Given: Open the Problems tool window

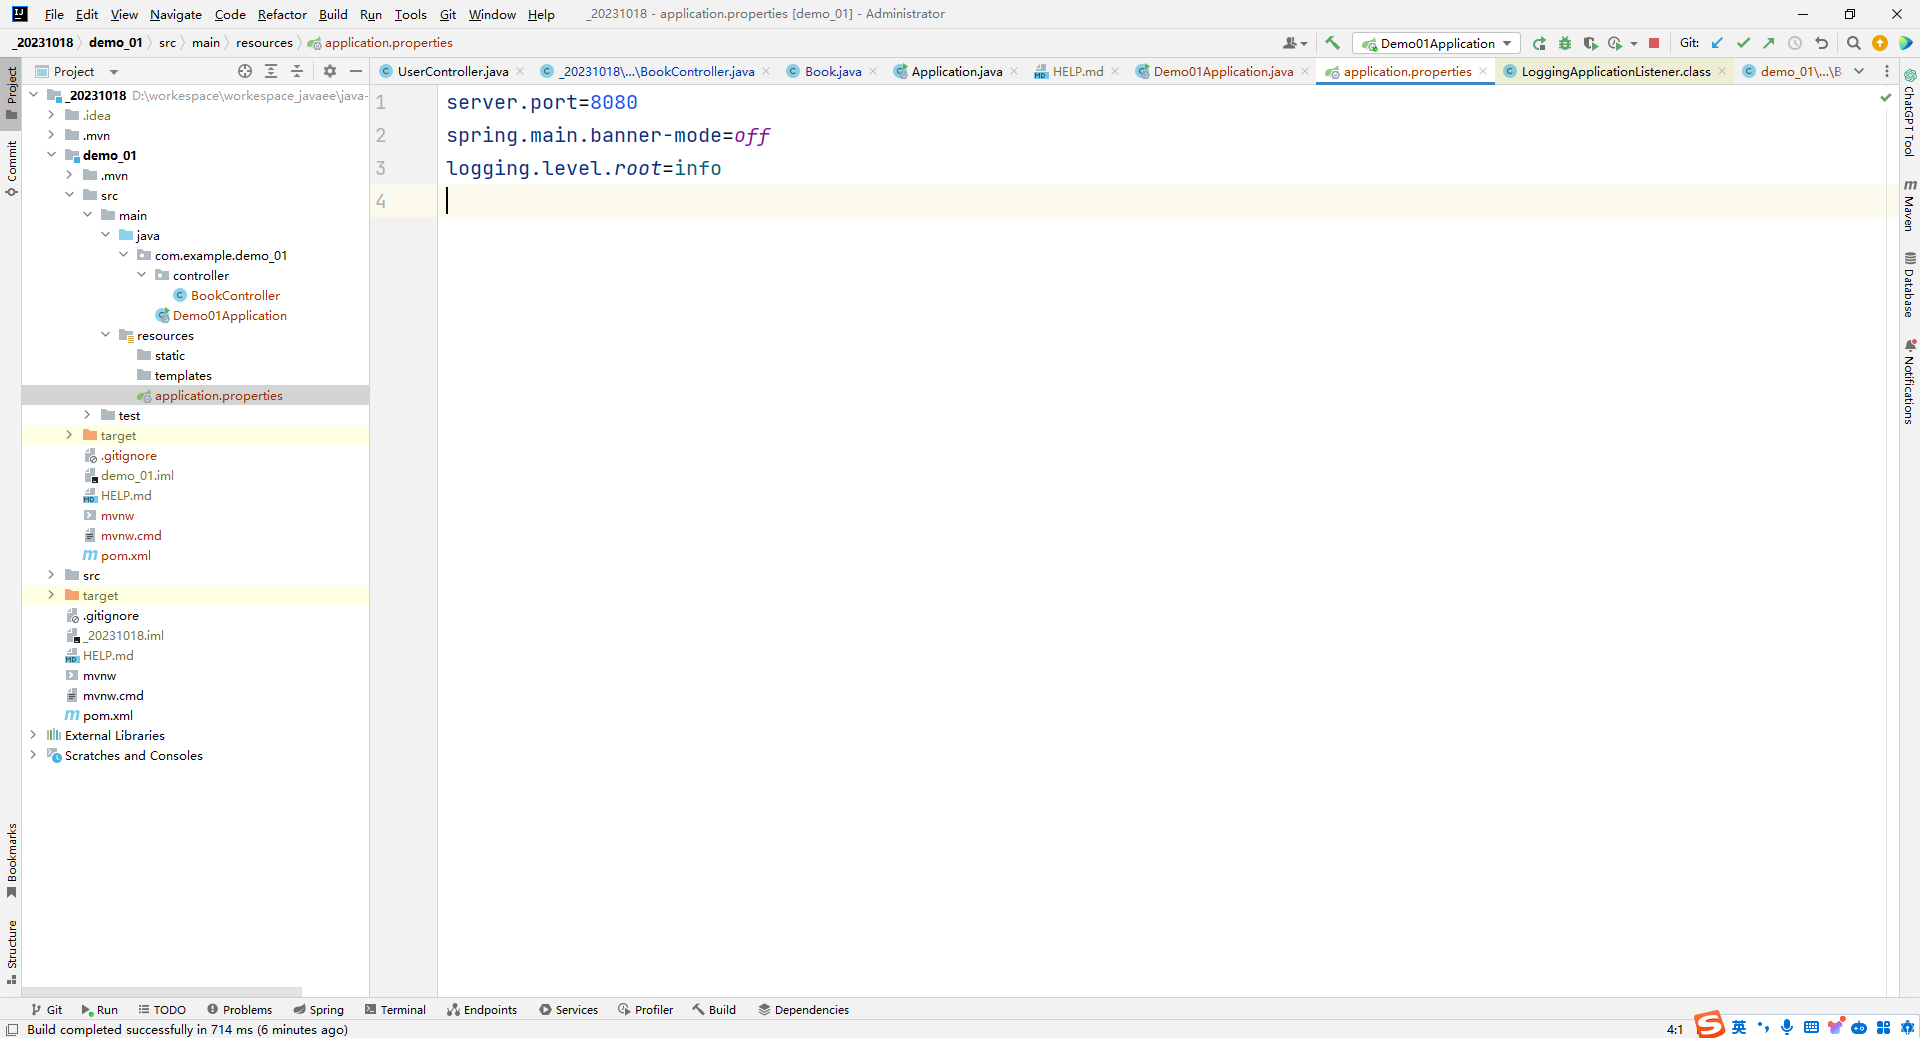Looking at the screenshot, I should pos(240,1010).
